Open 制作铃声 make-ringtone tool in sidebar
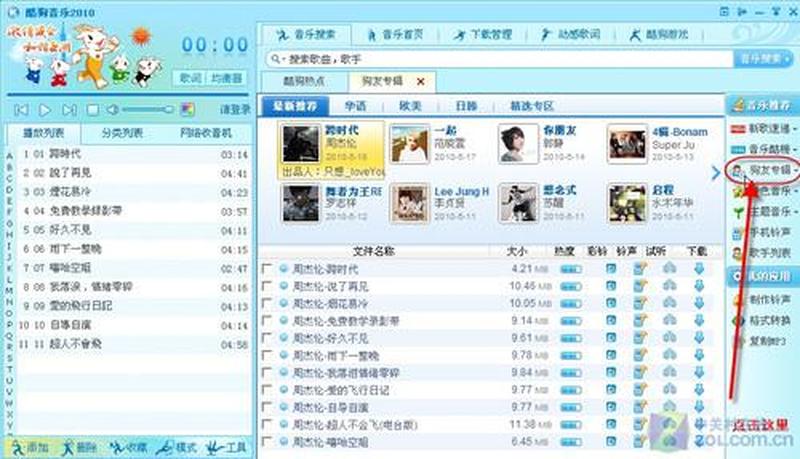Viewport: 800px width, 459px height. 762,299
